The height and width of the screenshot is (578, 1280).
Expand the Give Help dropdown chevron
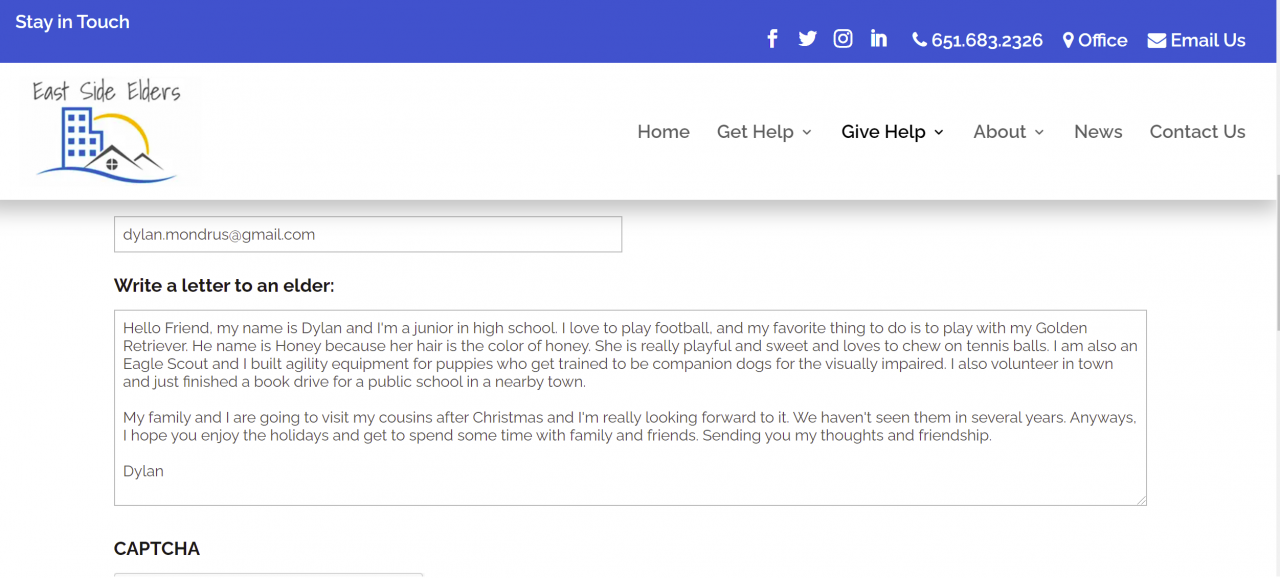(939, 132)
